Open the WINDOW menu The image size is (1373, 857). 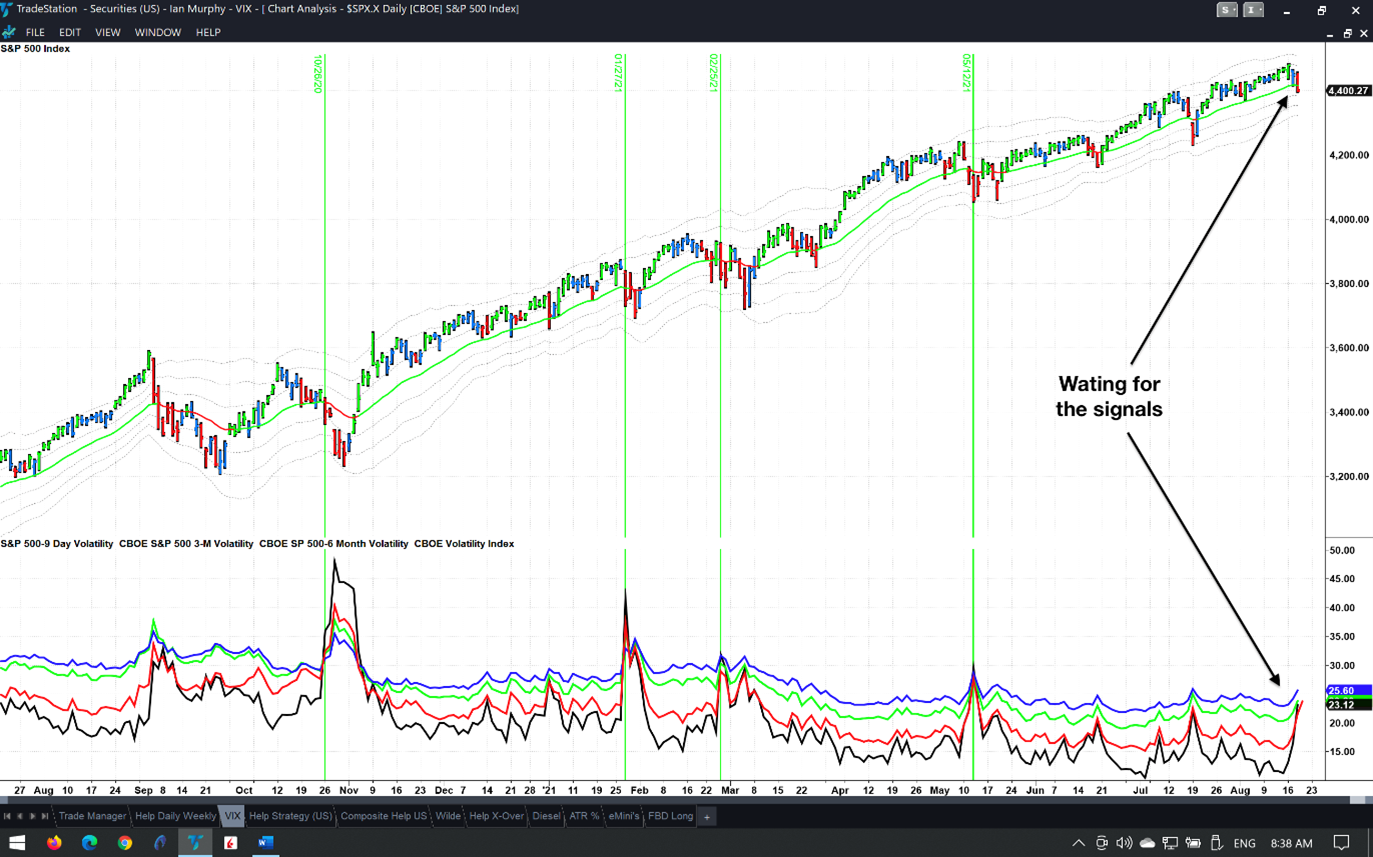pos(158,32)
